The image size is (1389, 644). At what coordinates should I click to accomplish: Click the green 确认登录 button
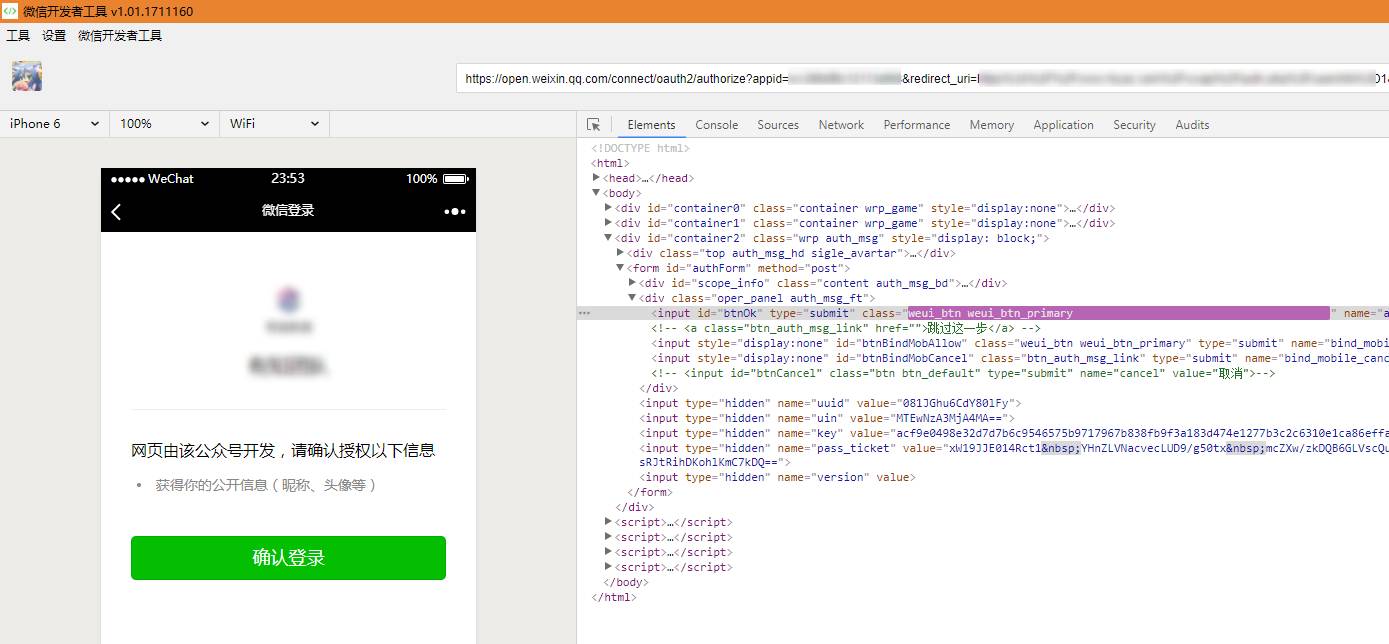288,558
